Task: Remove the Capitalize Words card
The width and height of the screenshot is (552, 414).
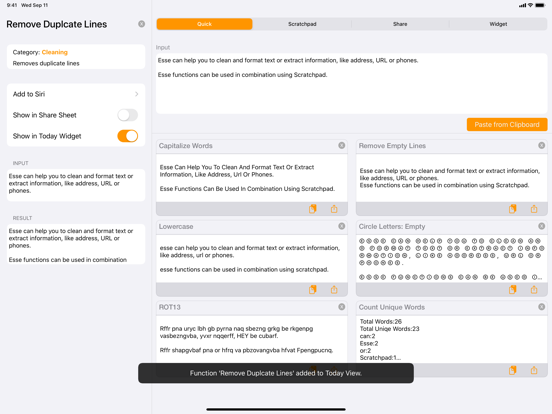Action: [x=341, y=145]
